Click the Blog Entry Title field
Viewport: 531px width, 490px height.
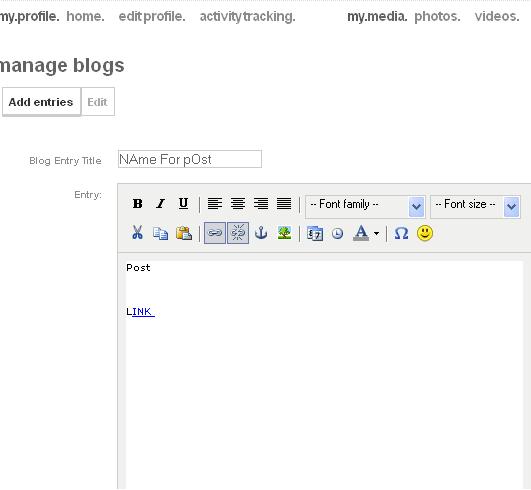tap(190, 159)
